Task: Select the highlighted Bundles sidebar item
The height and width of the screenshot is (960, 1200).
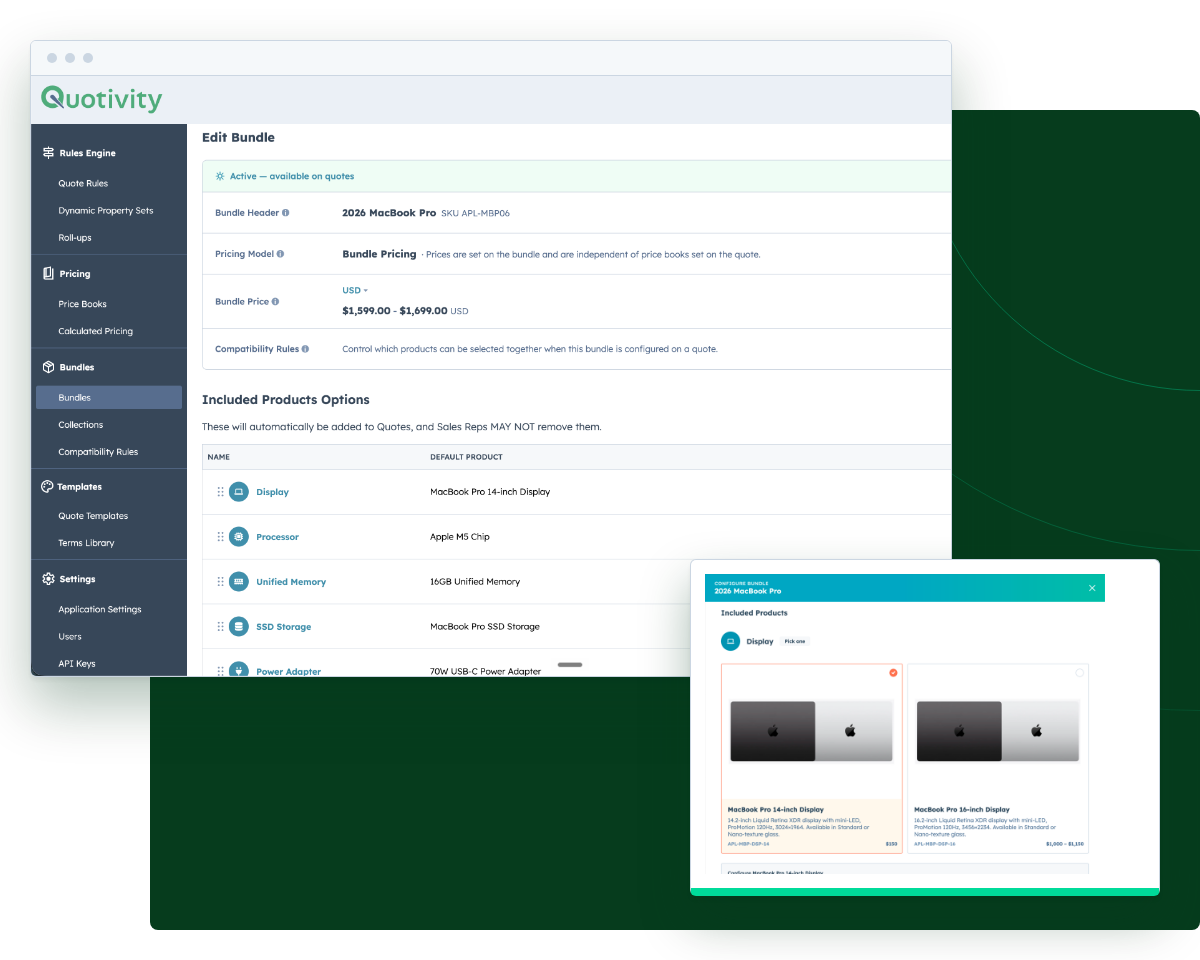Action: pos(109,397)
